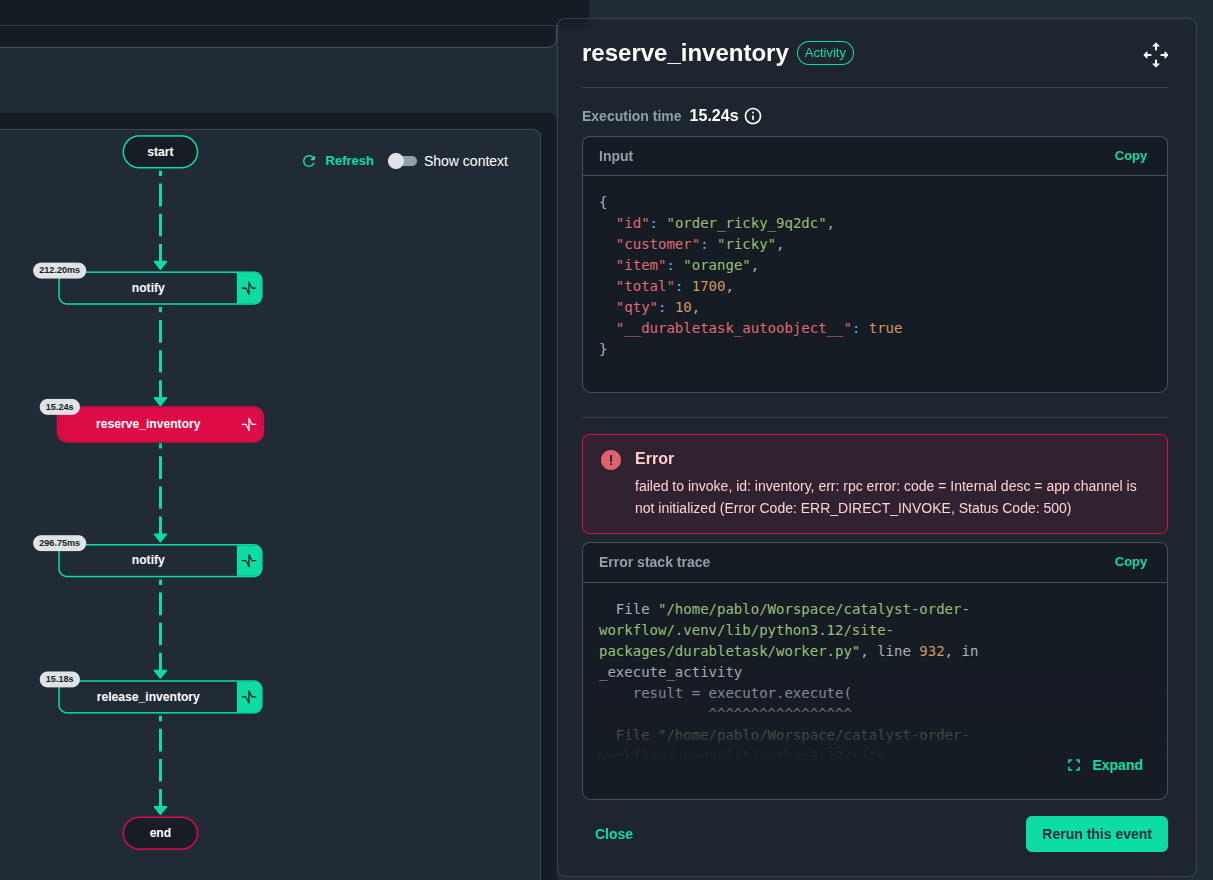Select the start node

160,152
